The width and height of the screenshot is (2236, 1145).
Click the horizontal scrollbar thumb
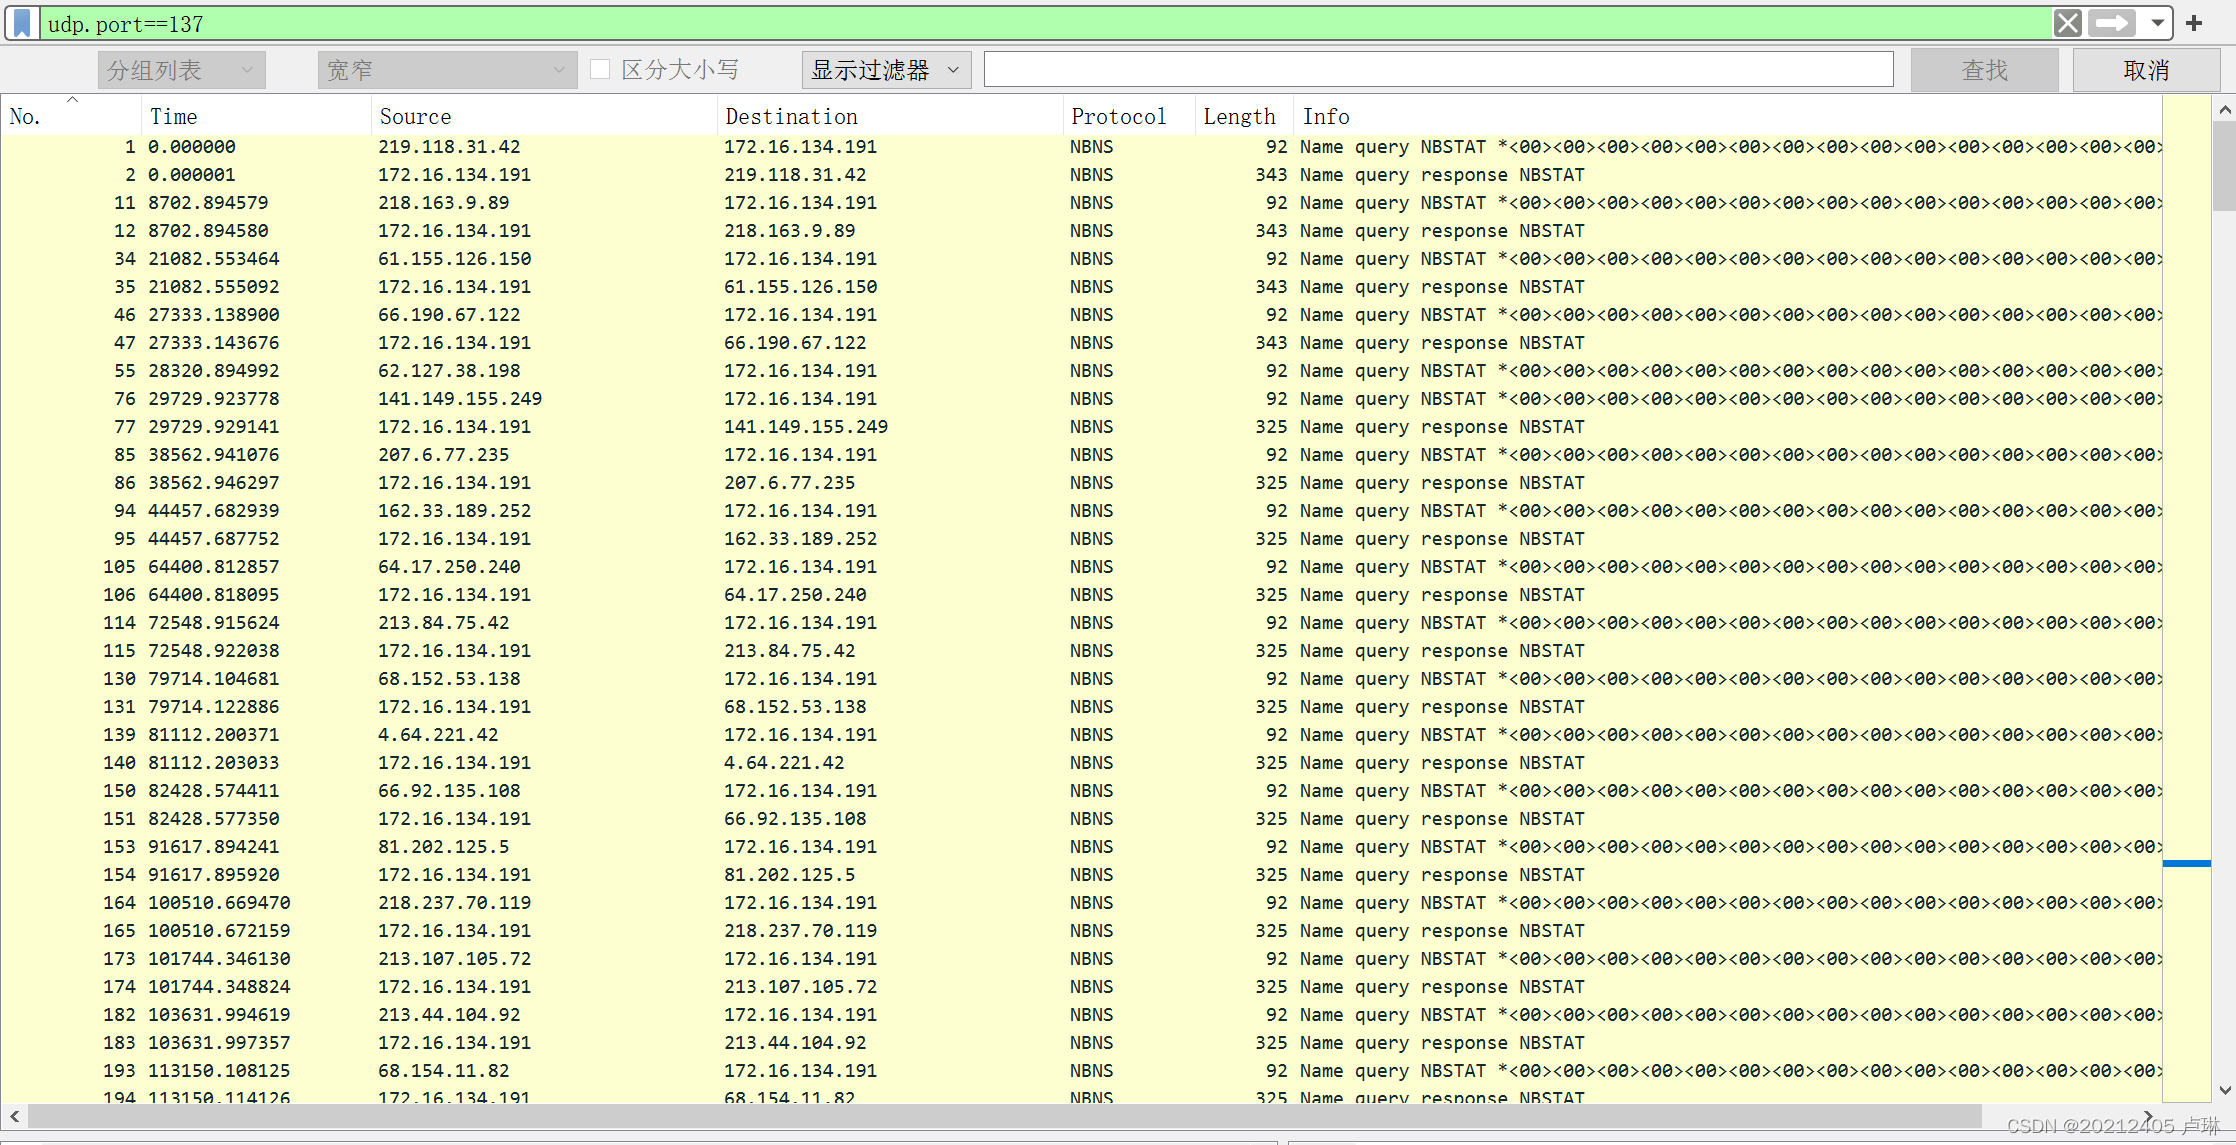pos(1005,1116)
